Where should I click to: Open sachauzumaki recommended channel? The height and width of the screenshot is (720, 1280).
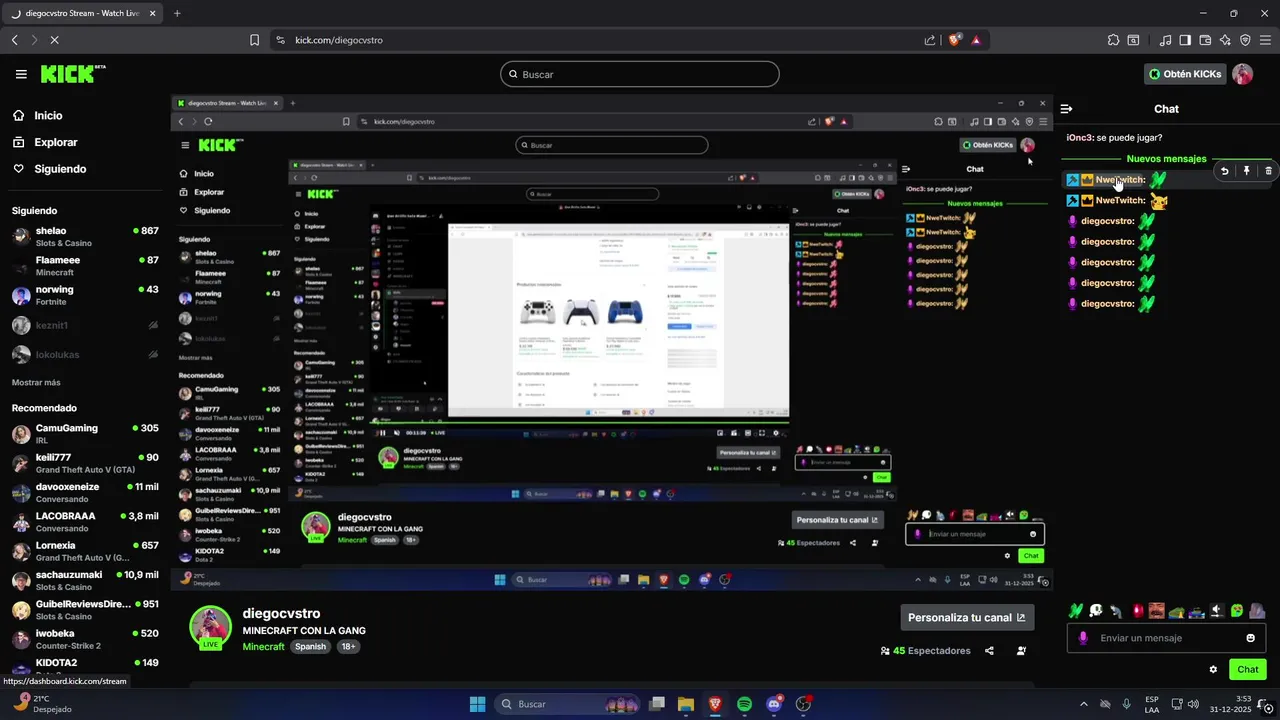click(85, 581)
